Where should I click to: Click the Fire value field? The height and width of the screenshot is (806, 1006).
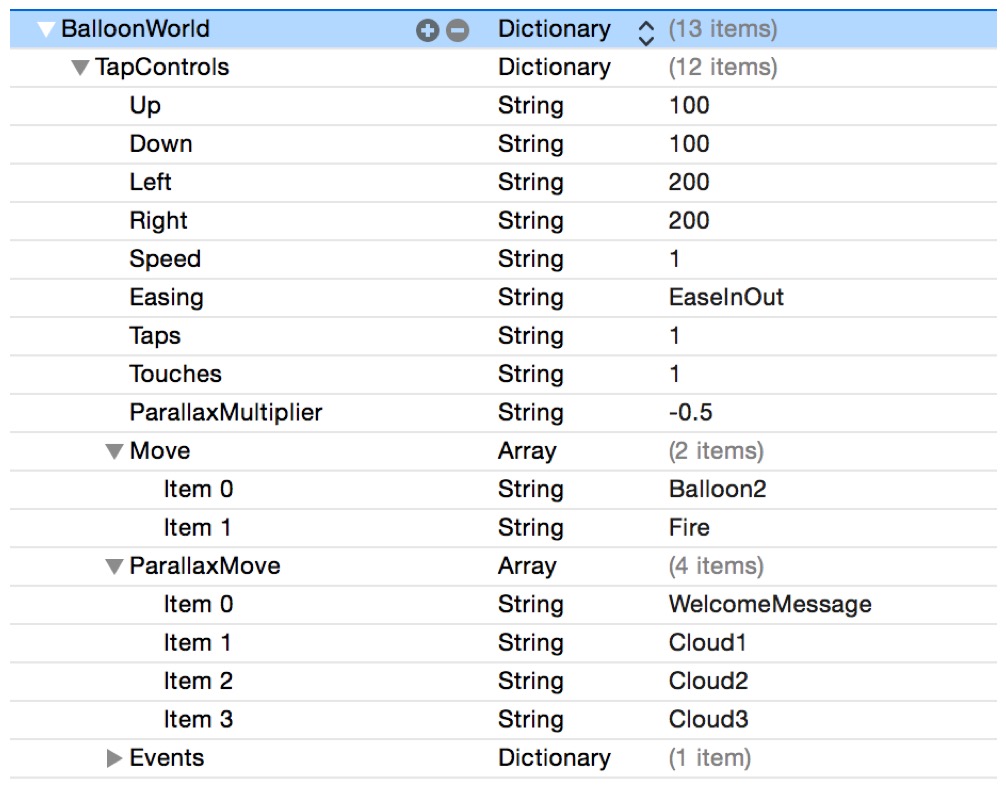click(689, 528)
